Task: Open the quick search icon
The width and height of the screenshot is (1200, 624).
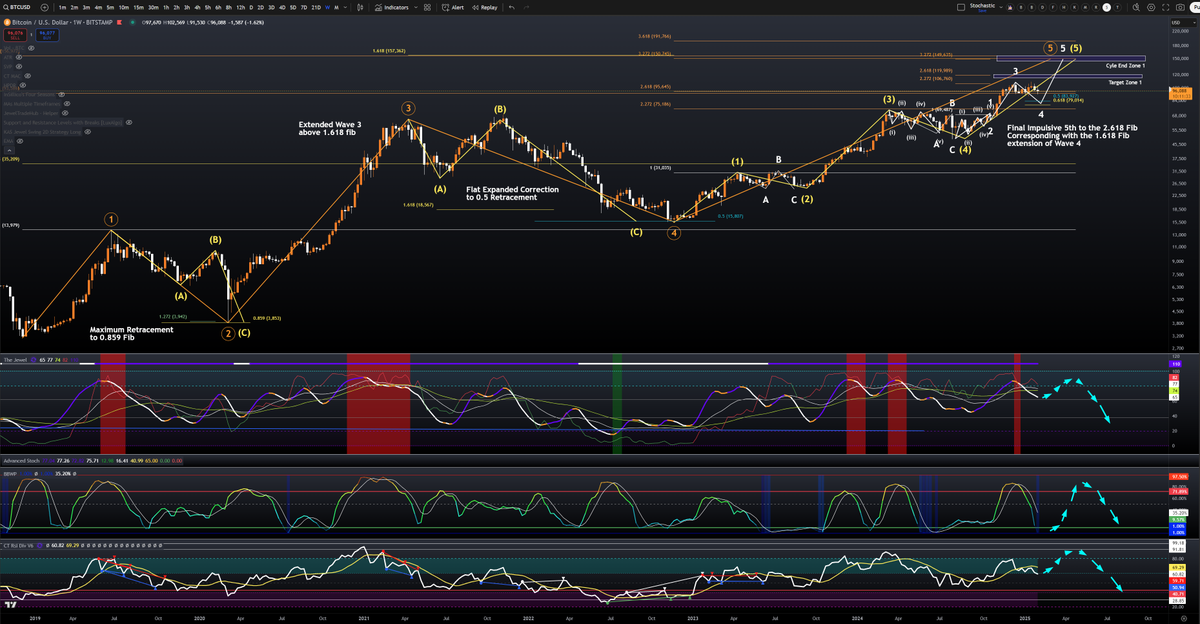Action: [1136, 7]
